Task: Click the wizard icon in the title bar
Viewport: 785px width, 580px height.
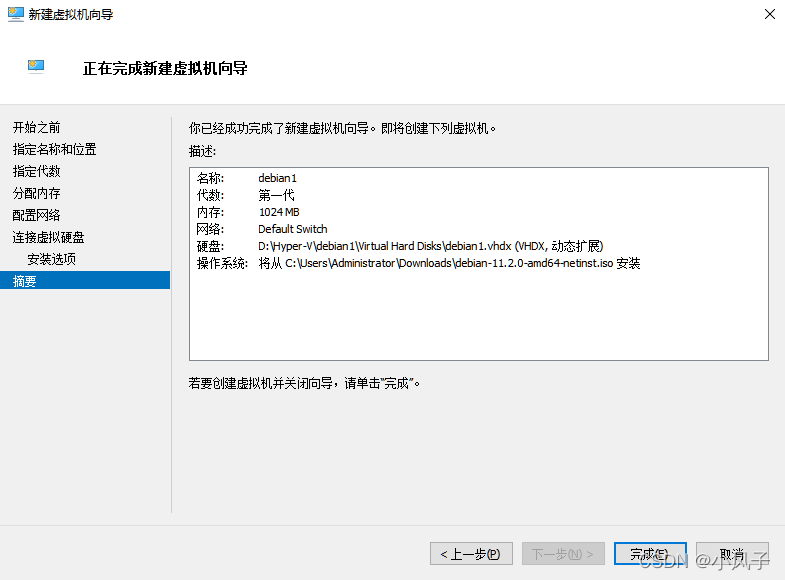Action: 16,14
